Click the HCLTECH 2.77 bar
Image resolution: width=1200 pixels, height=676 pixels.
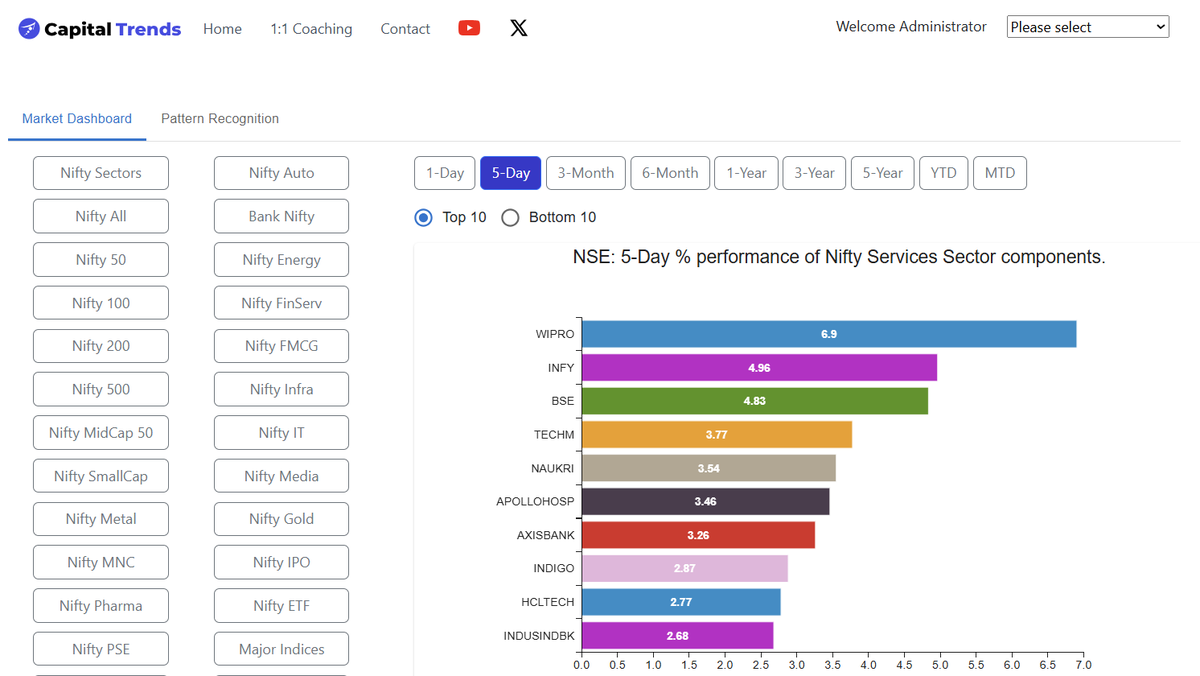click(681, 602)
